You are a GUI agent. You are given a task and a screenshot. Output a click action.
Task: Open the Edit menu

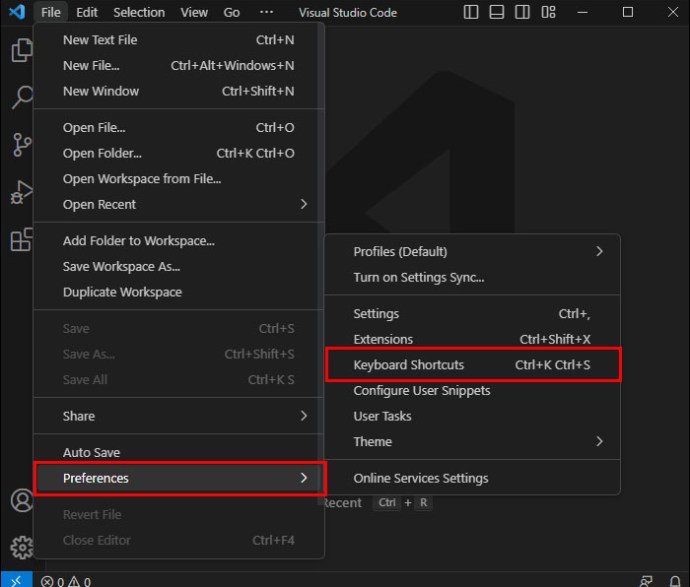(87, 12)
